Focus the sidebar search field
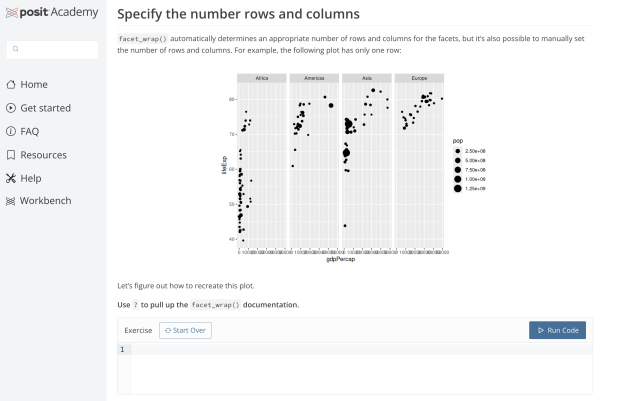 (x=56, y=48)
